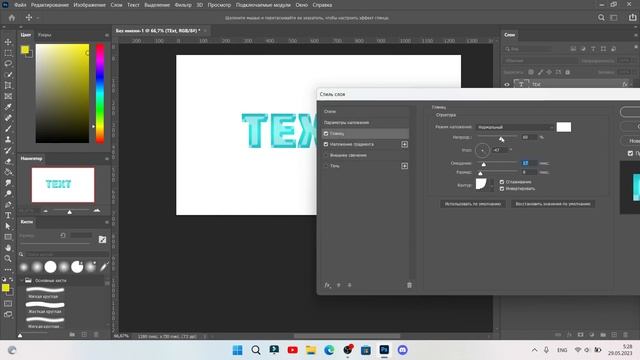Select the Brush tool in toolbar
This screenshot has height=360, width=640.
[x=8, y=129]
